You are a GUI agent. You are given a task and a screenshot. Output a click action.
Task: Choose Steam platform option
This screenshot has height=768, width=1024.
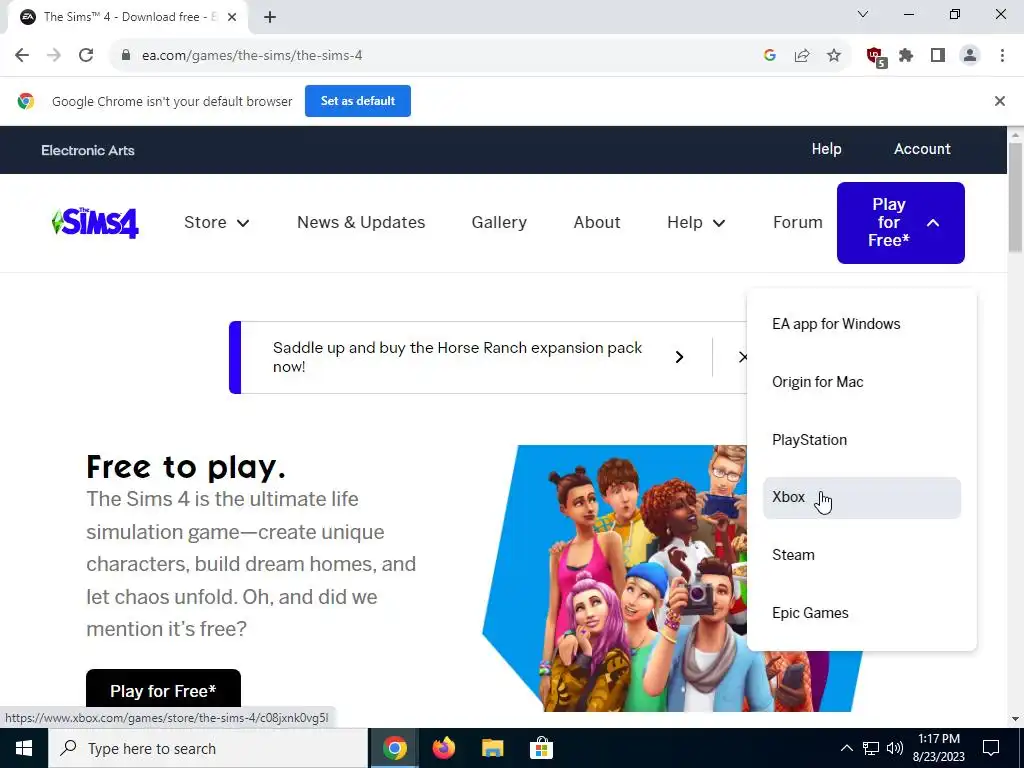[862, 555]
